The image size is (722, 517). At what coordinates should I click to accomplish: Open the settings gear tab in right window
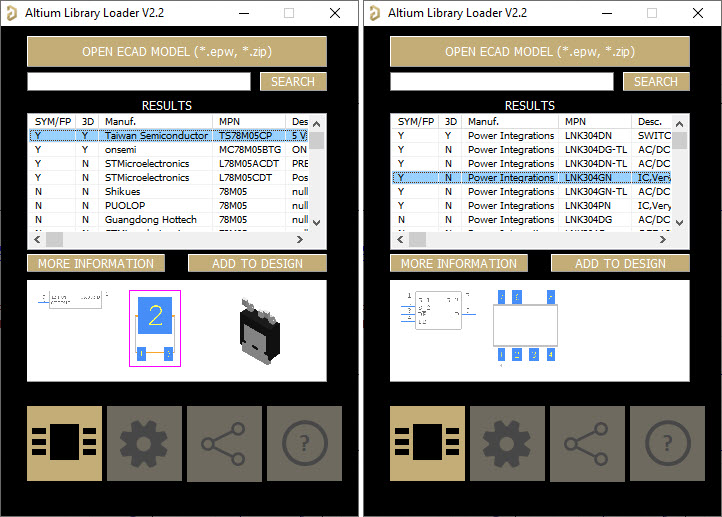(507, 443)
